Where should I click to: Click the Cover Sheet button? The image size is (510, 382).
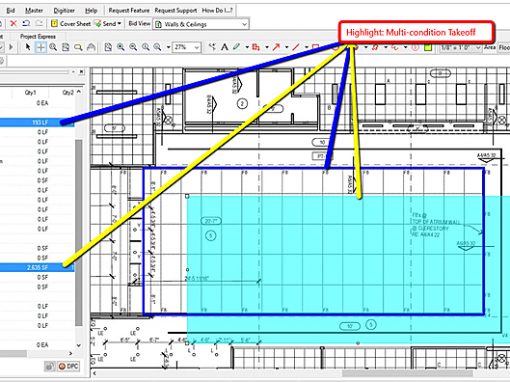coord(71,24)
